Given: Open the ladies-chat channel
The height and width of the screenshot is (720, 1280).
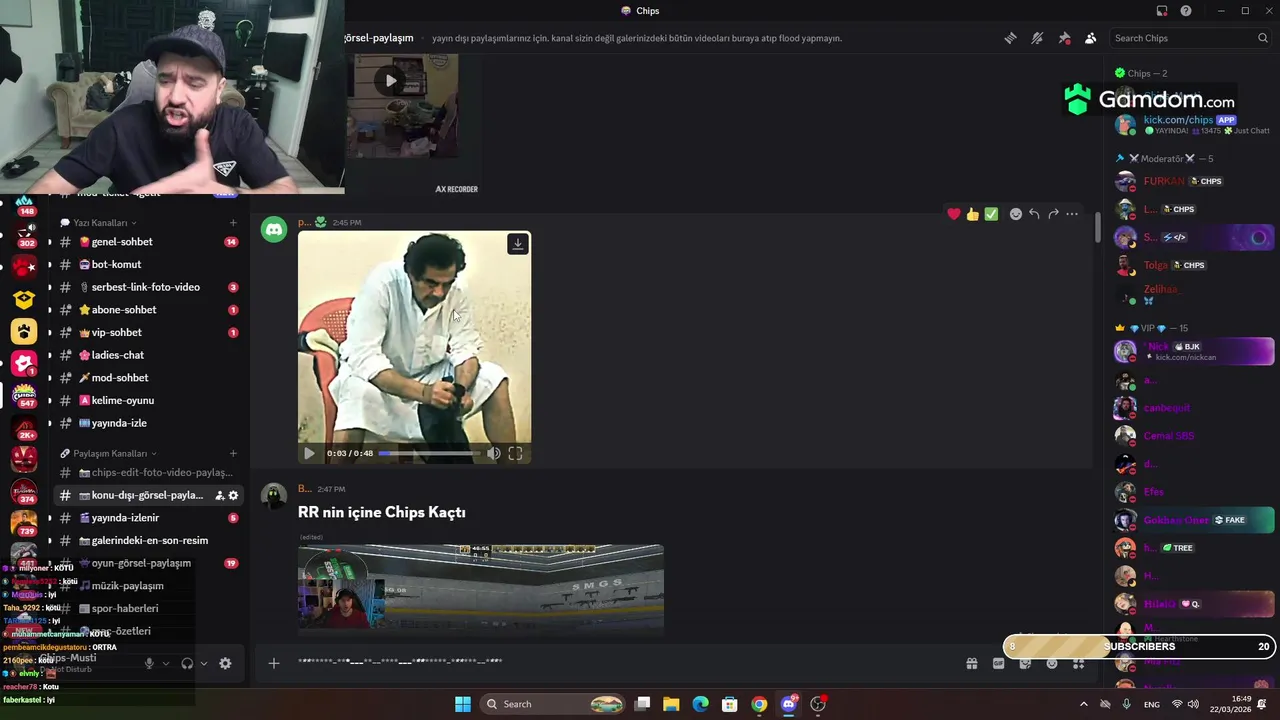Looking at the screenshot, I should tap(148, 355).
